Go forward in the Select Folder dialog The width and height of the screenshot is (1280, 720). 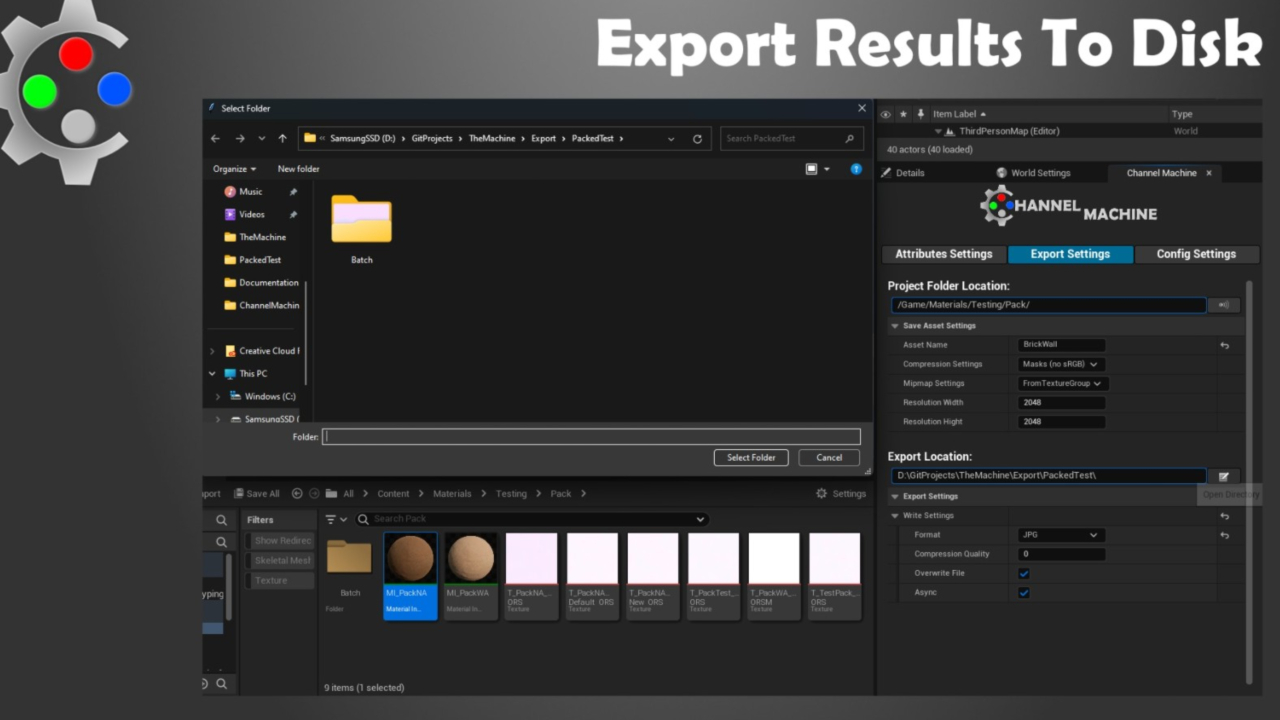[239, 139]
